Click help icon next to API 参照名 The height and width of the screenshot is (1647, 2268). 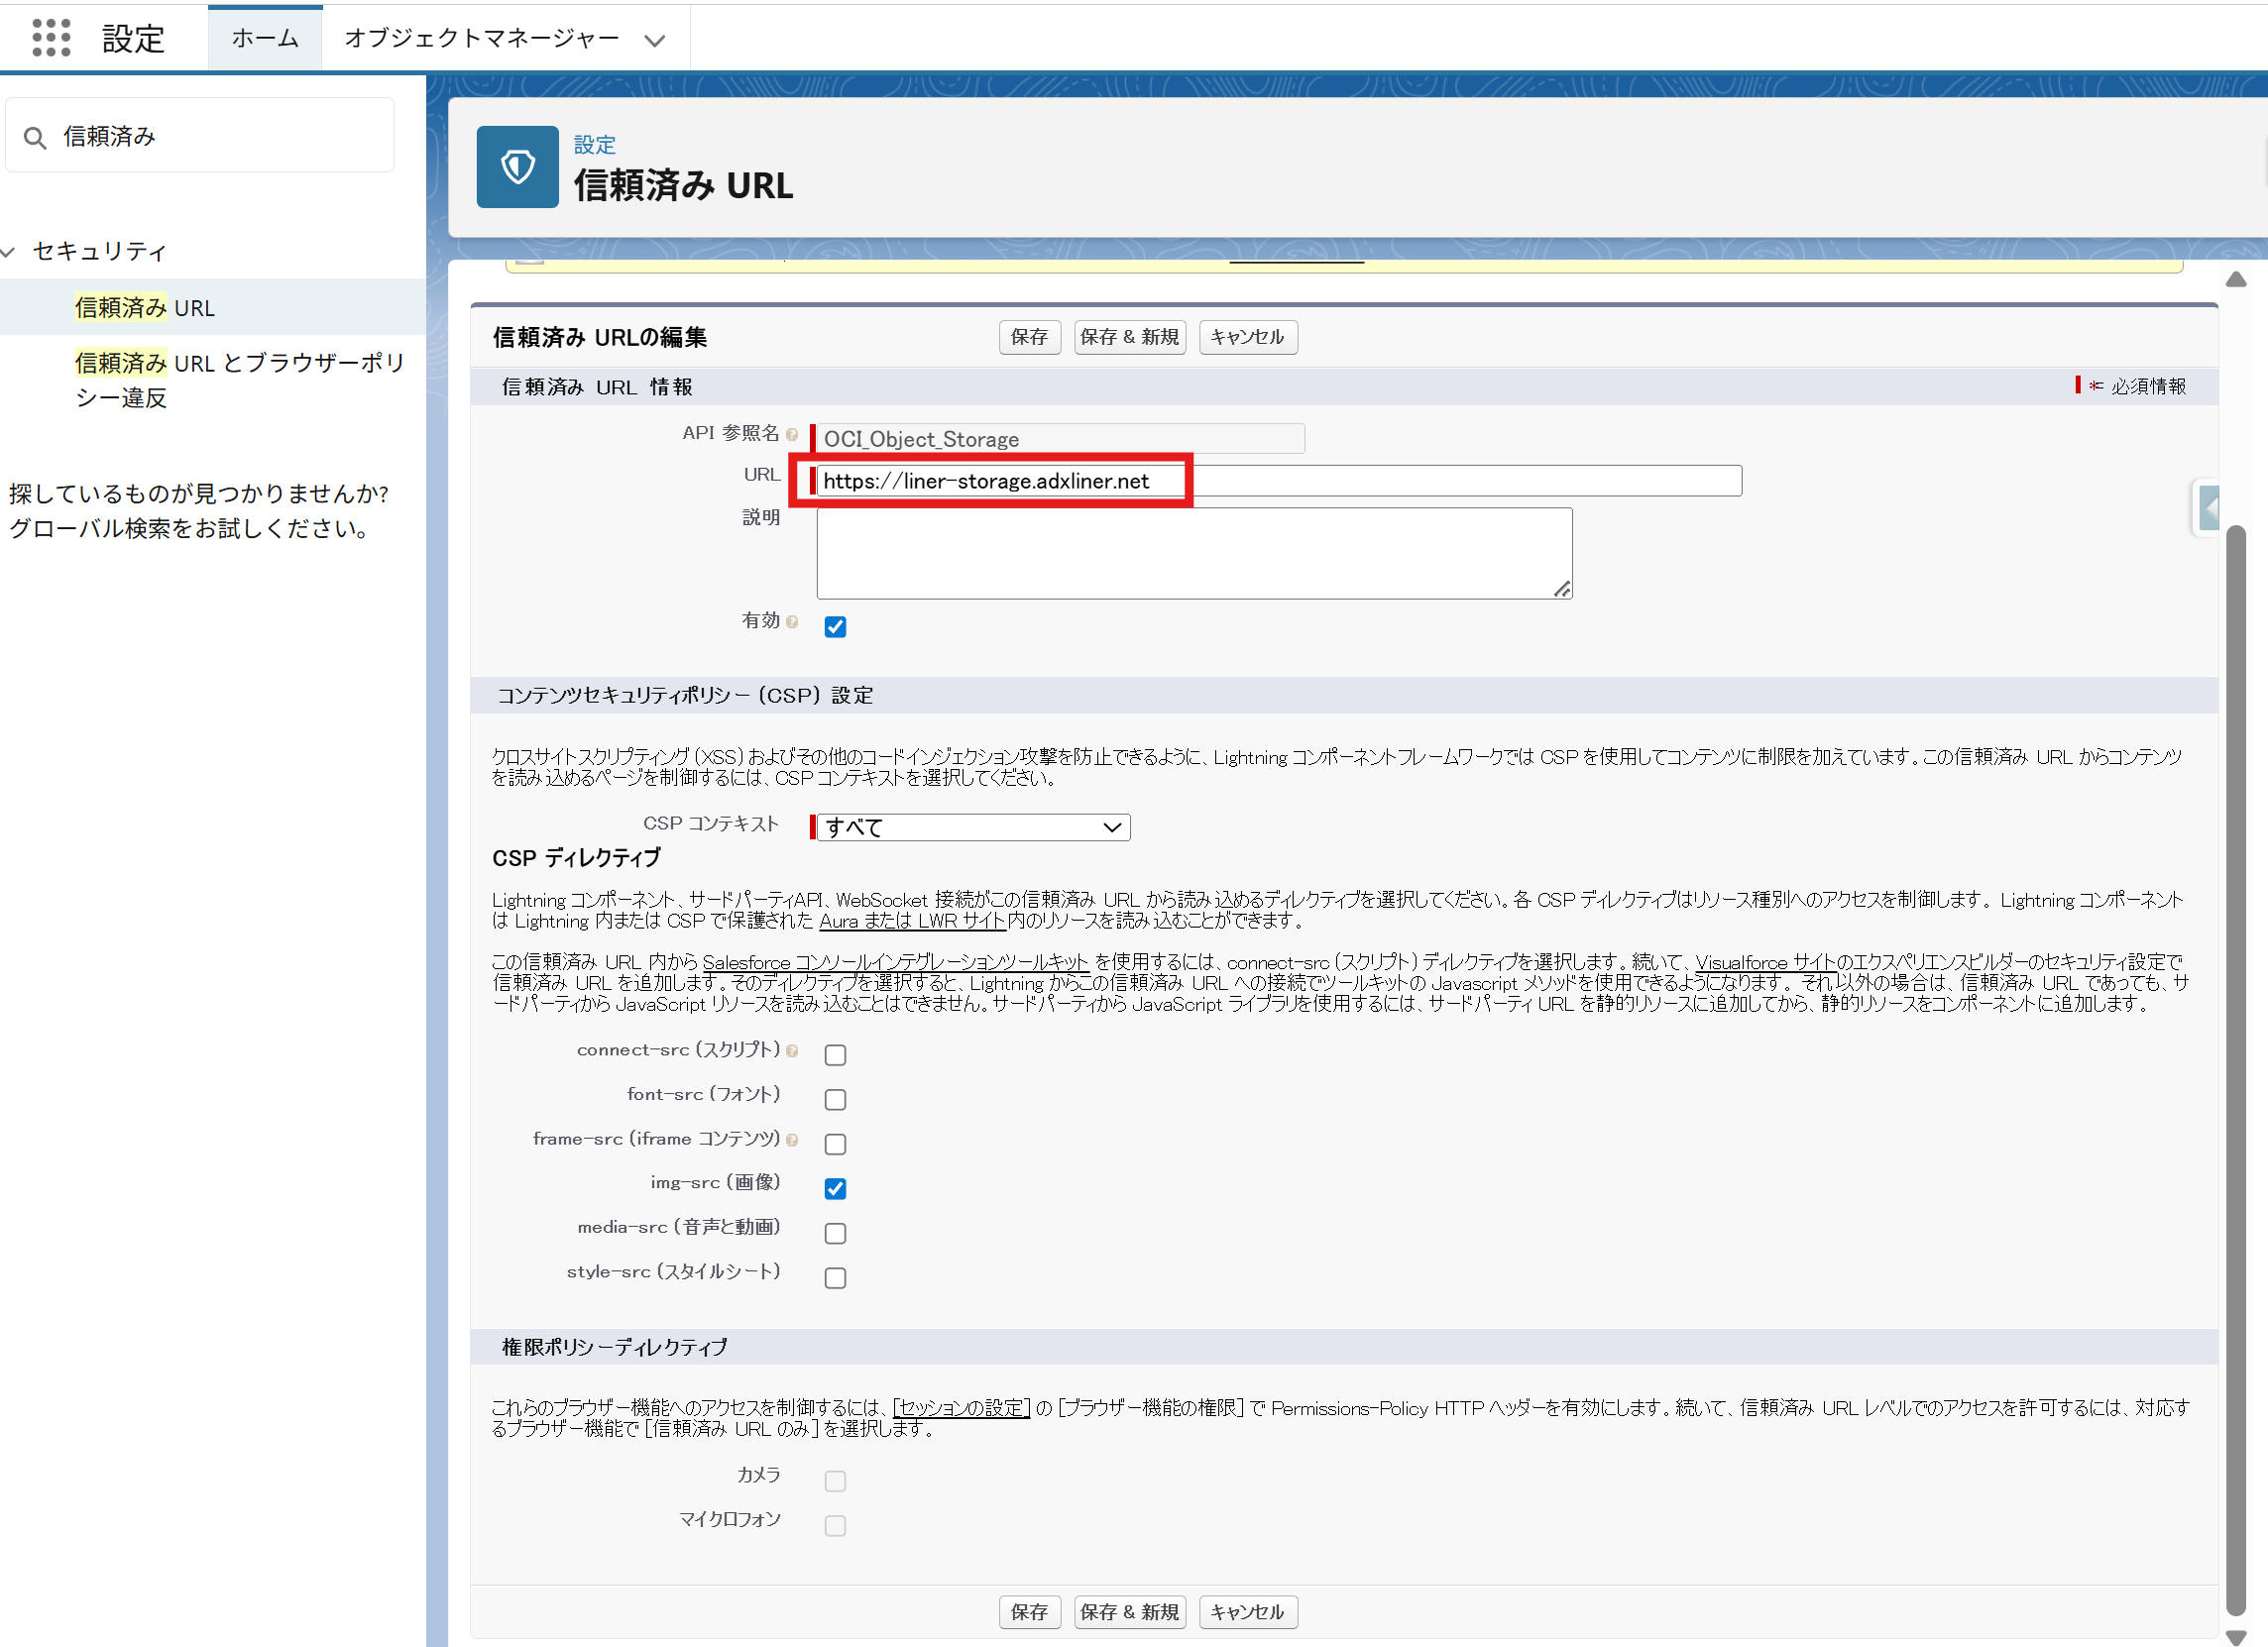coord(792,435)
